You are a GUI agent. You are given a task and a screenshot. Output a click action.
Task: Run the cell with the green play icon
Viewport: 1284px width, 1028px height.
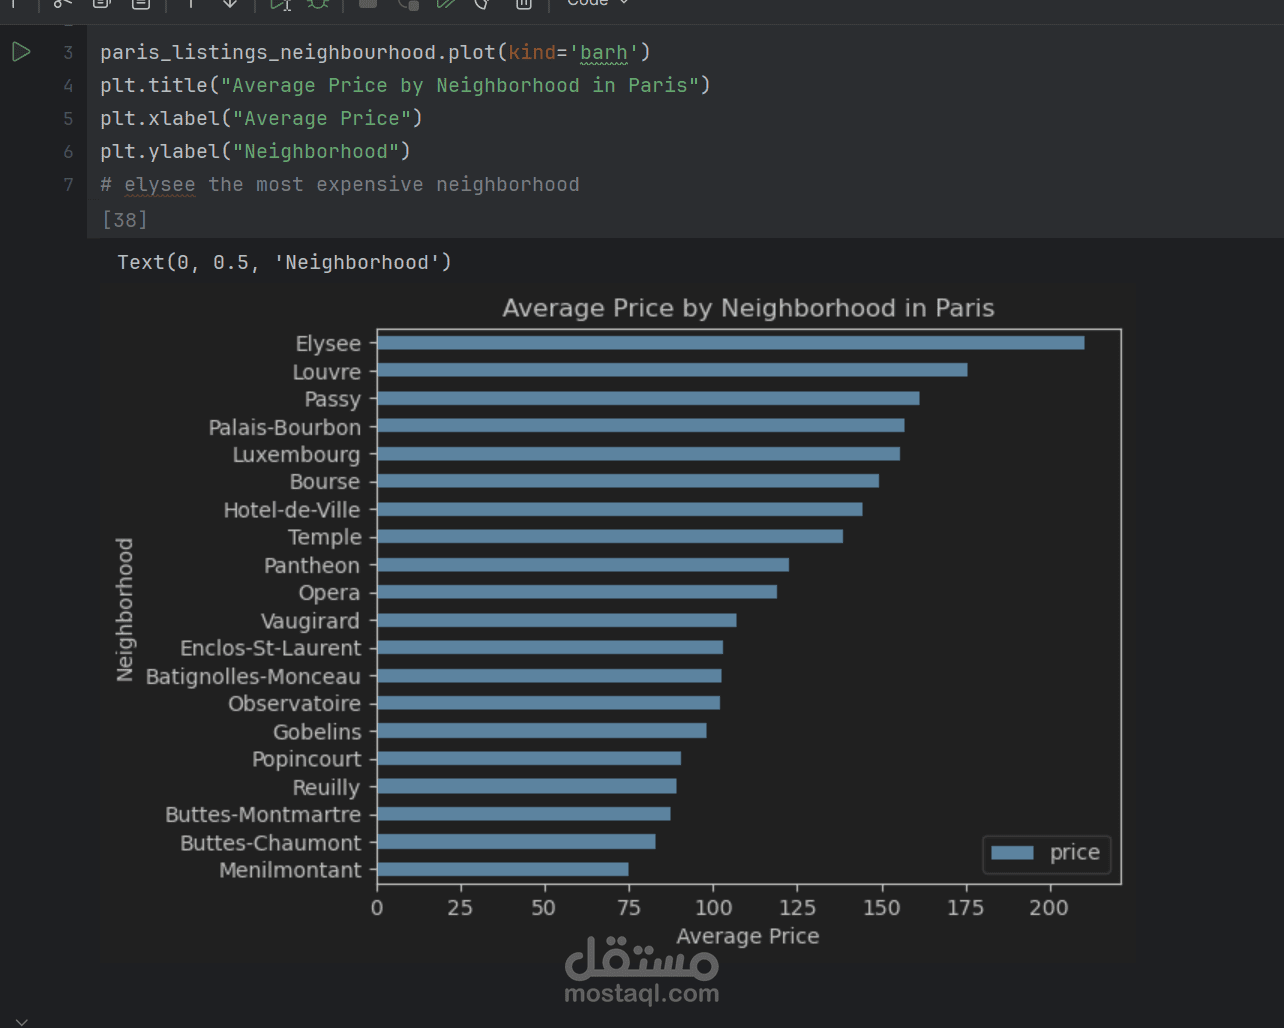(x=21, y=52)
